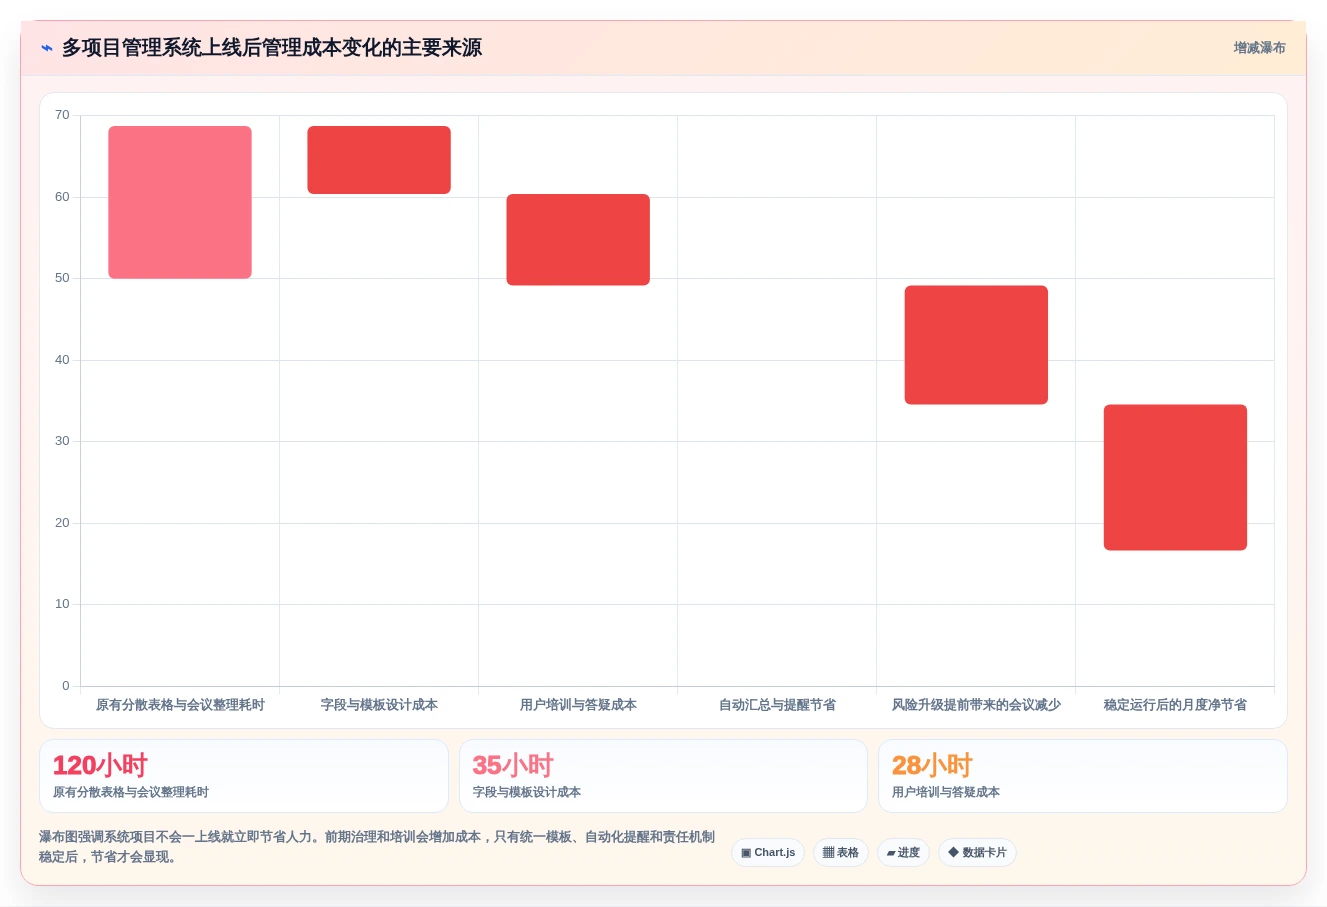This screenshot has width=1327, height=907.
Task: Click the red bar for 风险升级提前带来的会议减少
Action: click(x=976, y=345)
